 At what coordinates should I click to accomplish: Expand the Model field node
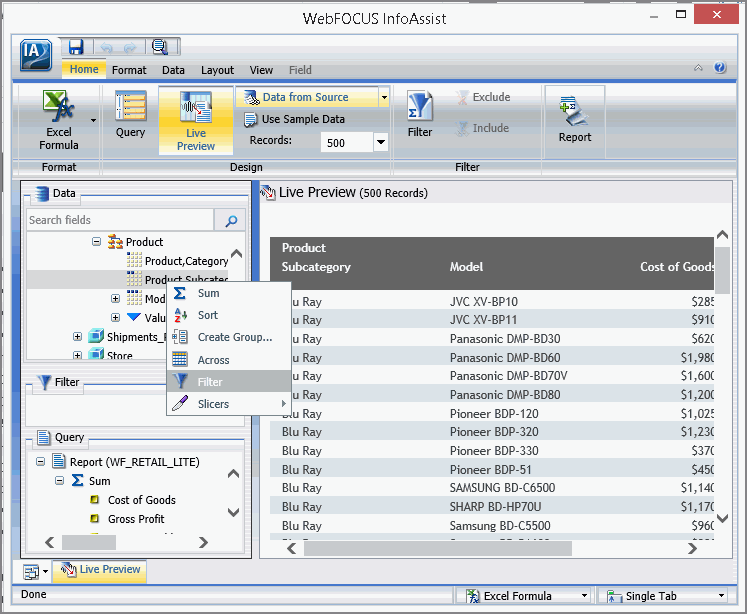coord(115,299)
